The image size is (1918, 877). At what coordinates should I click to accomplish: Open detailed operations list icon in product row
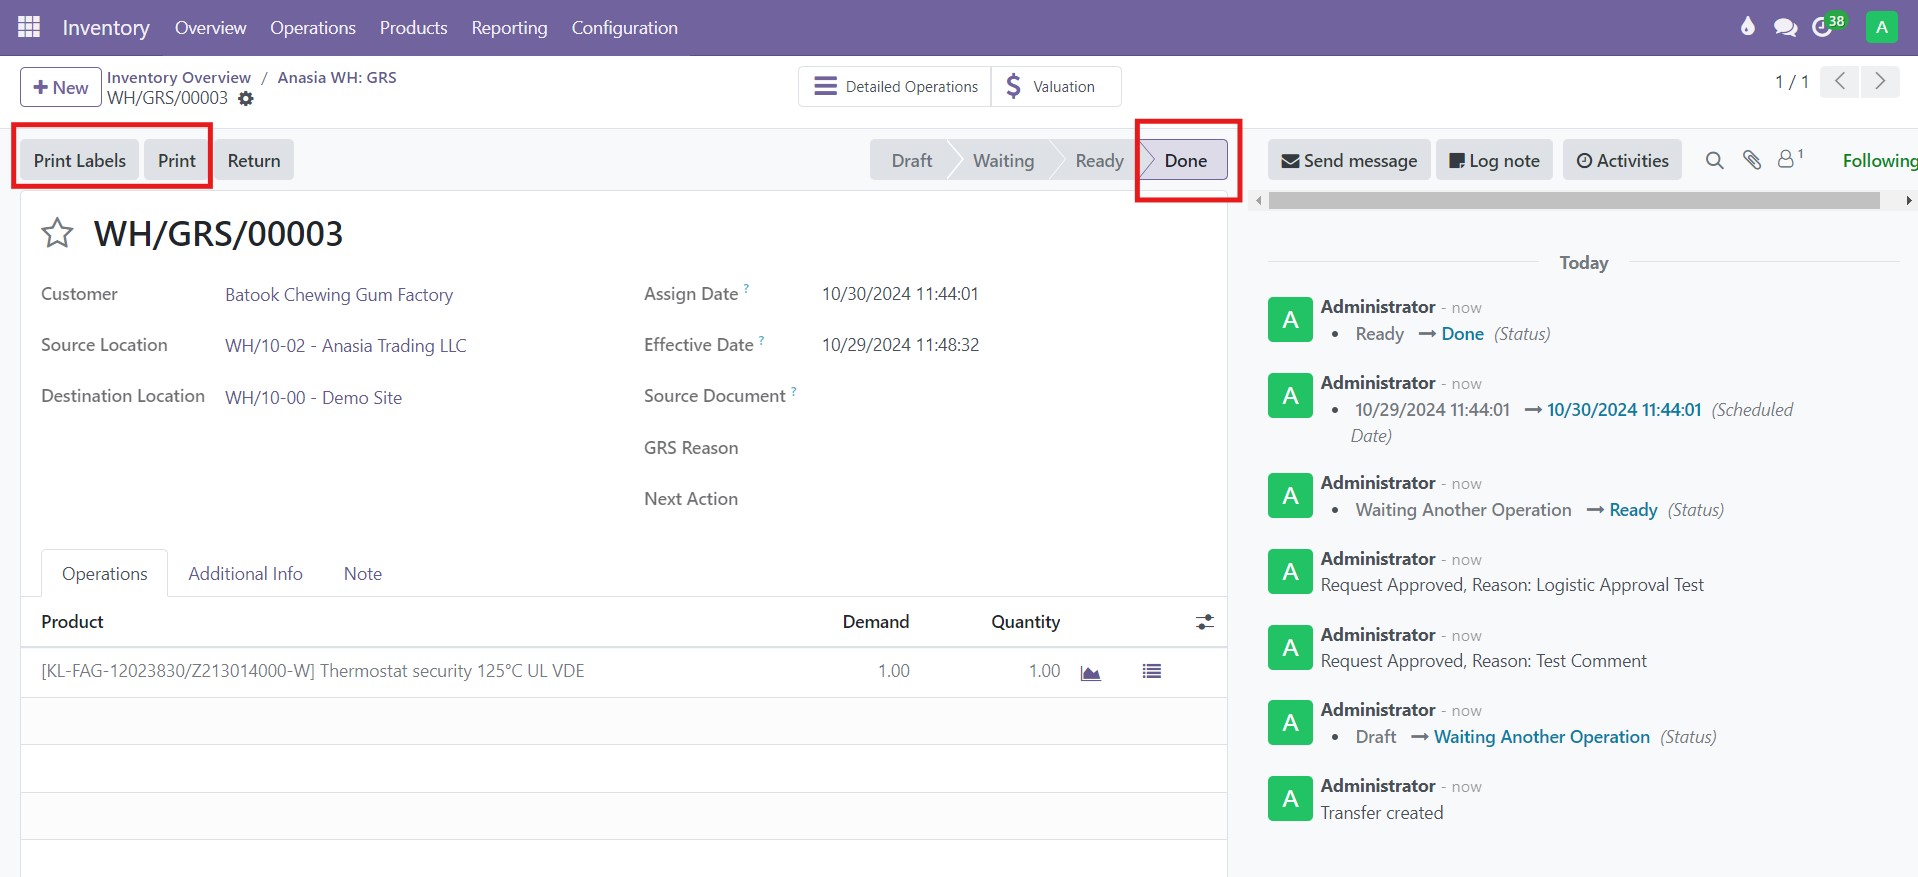(1152, 672)
